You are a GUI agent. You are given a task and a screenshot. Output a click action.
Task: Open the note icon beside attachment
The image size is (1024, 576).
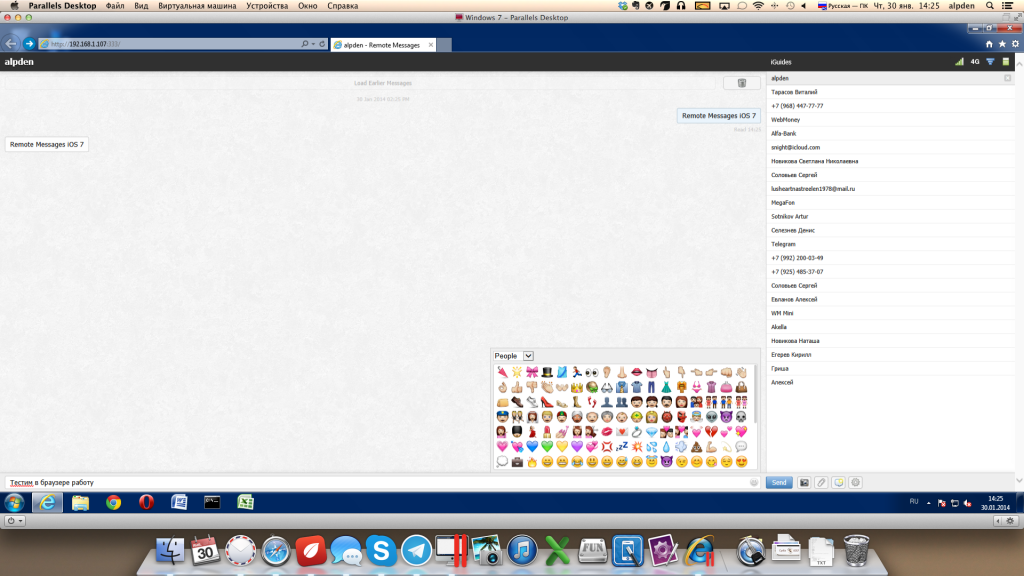[x=838, y=483]
